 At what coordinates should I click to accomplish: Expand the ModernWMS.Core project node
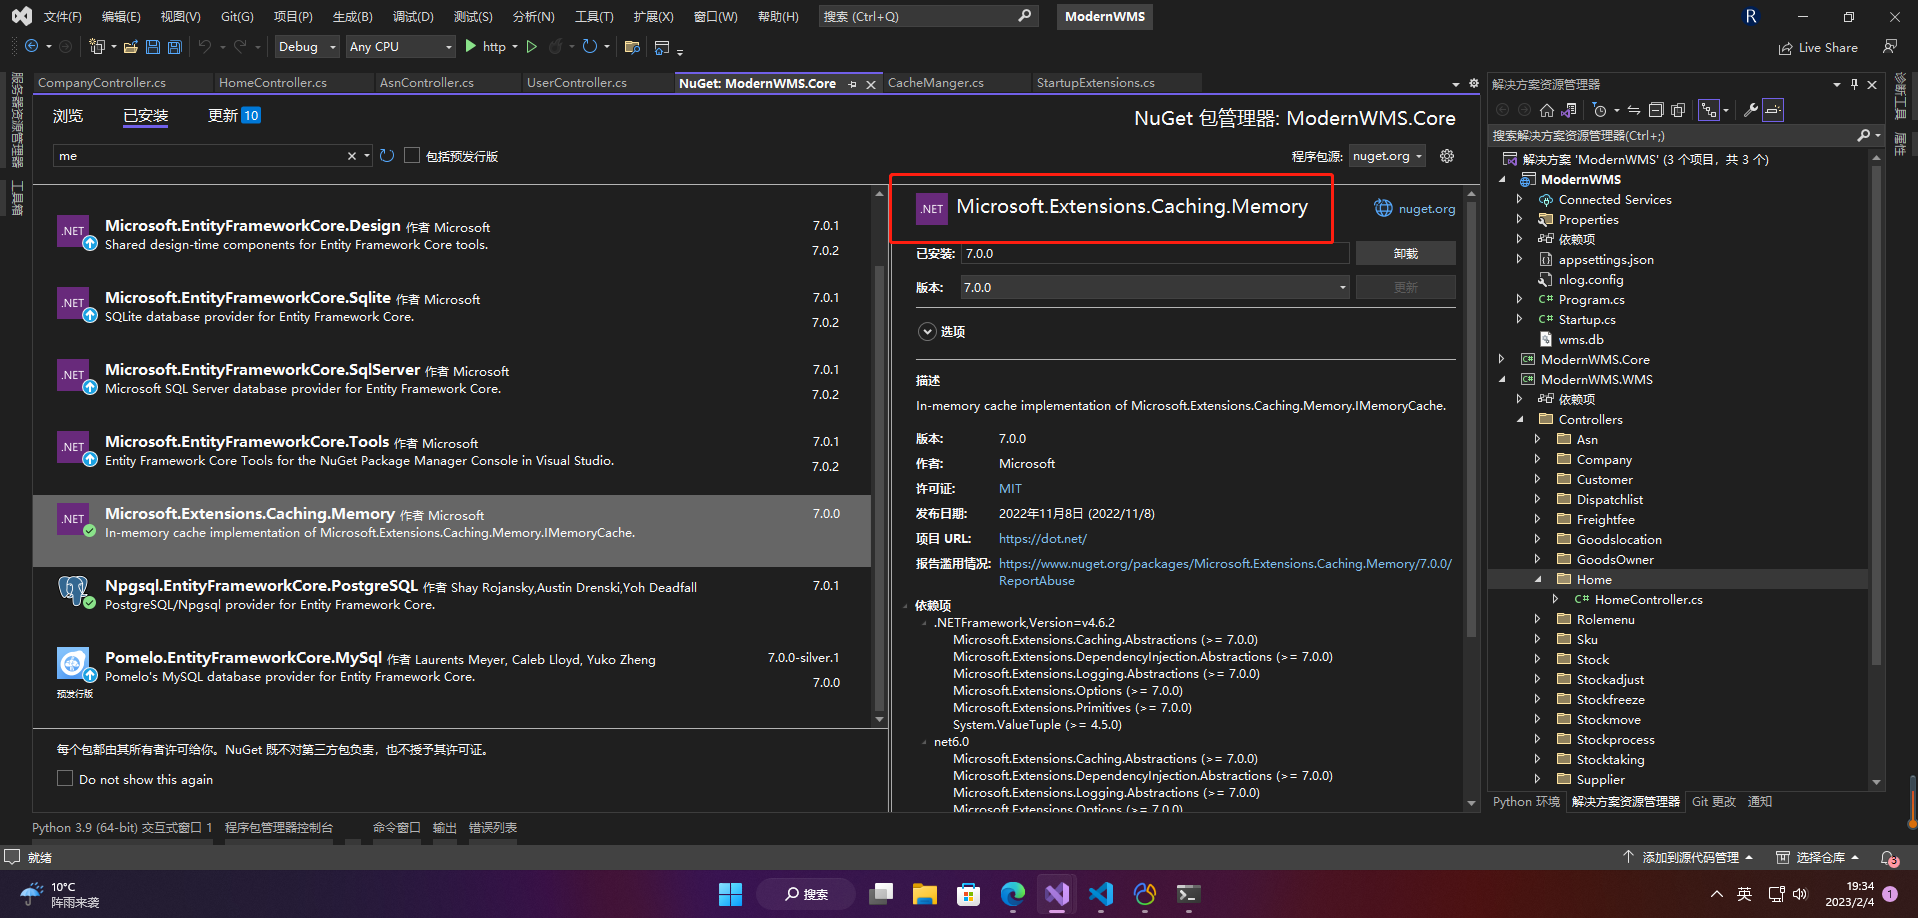click(x=1502, y=359)
